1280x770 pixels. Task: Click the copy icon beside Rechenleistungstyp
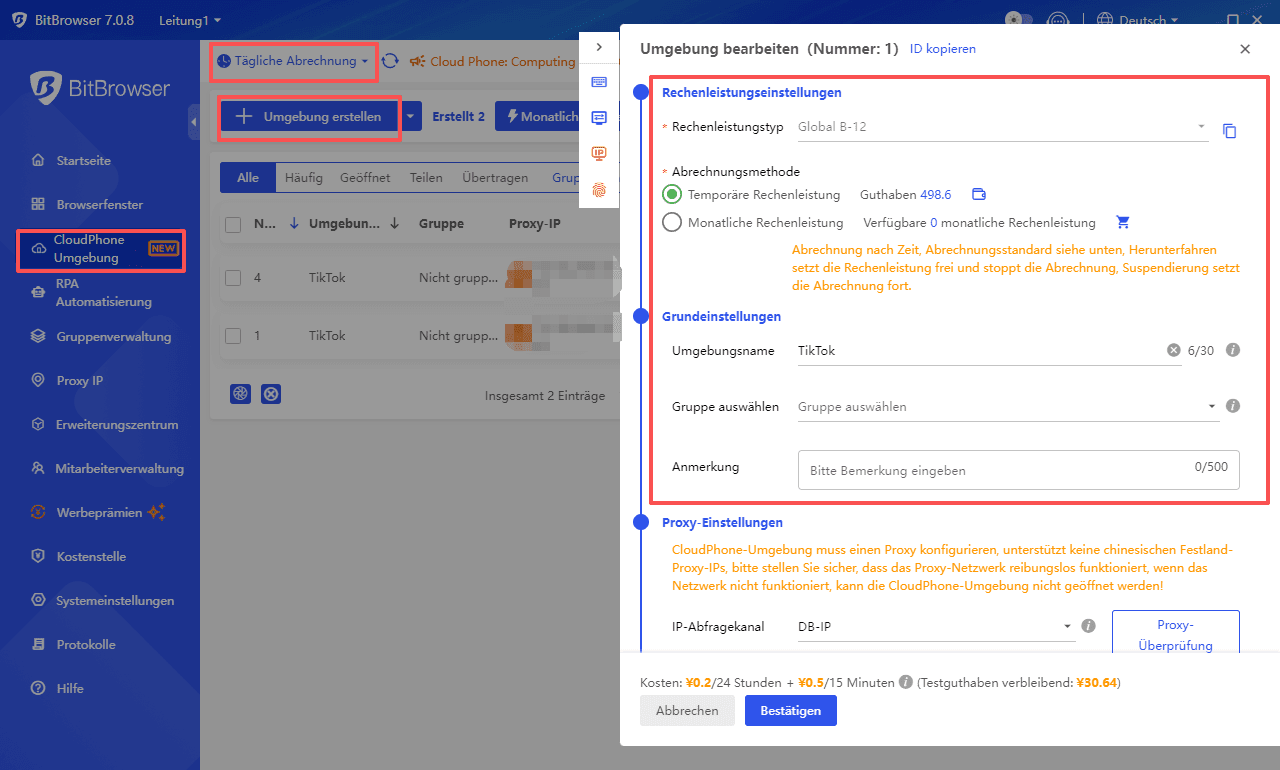(1230, 131)
